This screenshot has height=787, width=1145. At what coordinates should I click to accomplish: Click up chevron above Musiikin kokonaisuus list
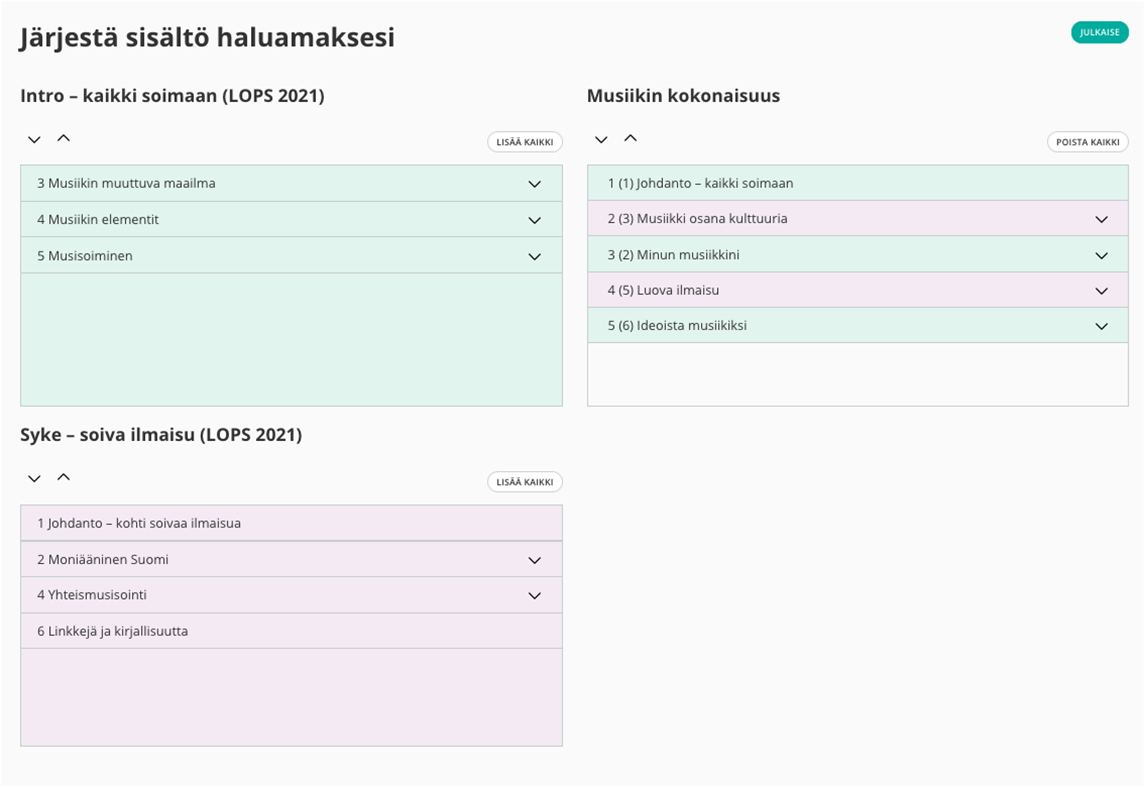click(x=630, y=138)
